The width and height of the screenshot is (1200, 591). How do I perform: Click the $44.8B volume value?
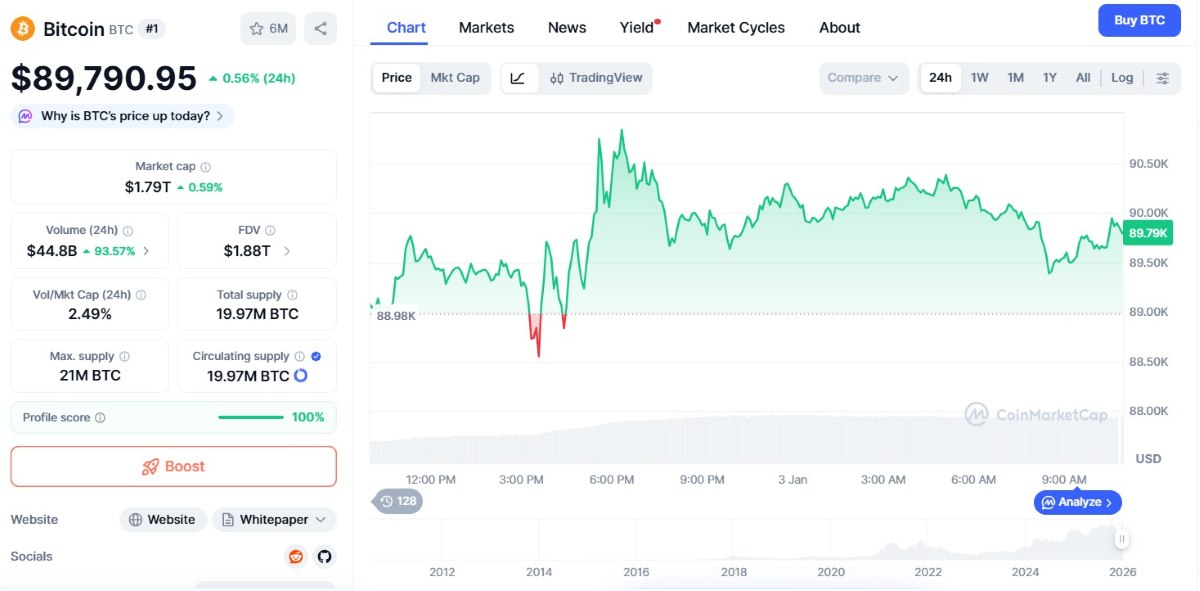(52, 251)
